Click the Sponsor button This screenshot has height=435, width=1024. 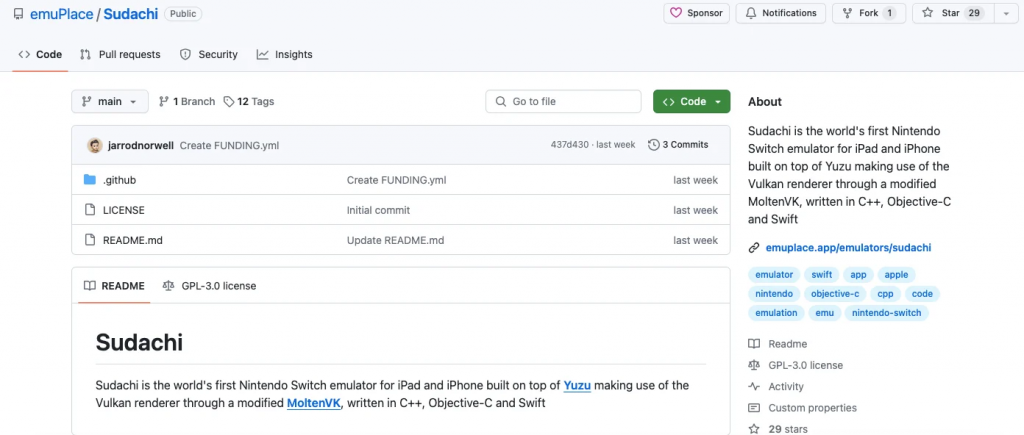696,13
